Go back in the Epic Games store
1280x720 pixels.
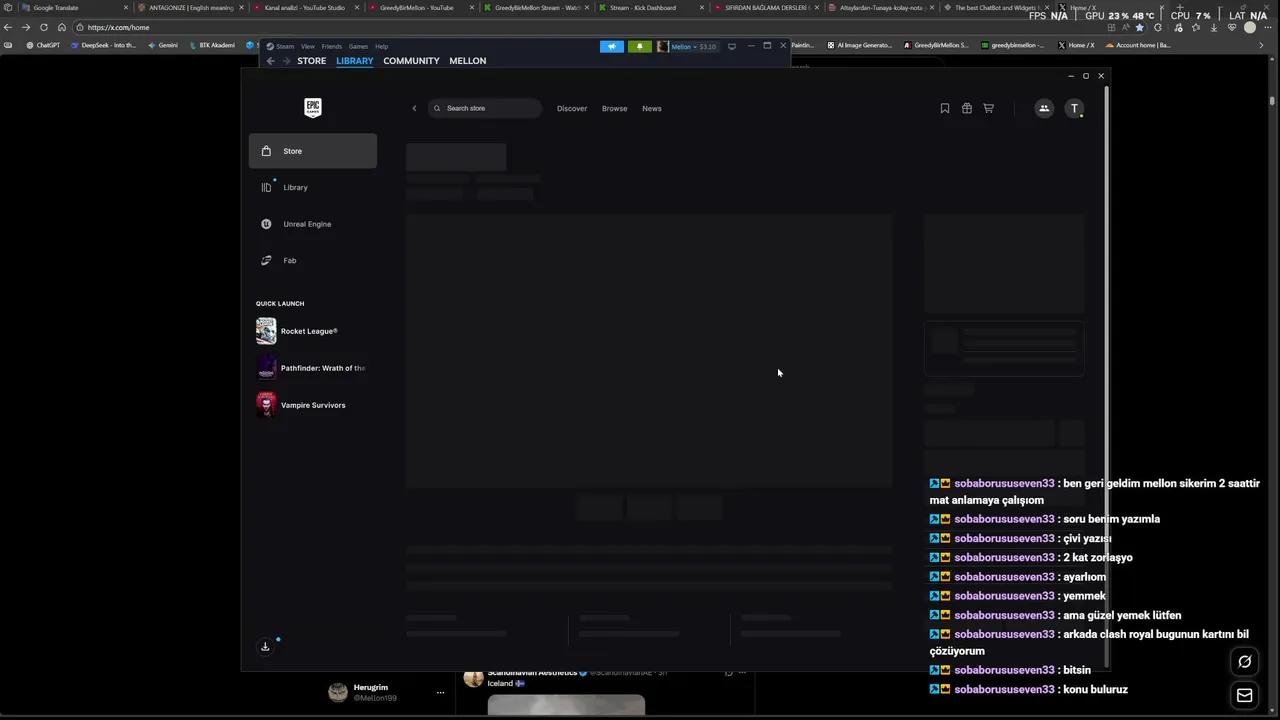[x=414, y=108]
